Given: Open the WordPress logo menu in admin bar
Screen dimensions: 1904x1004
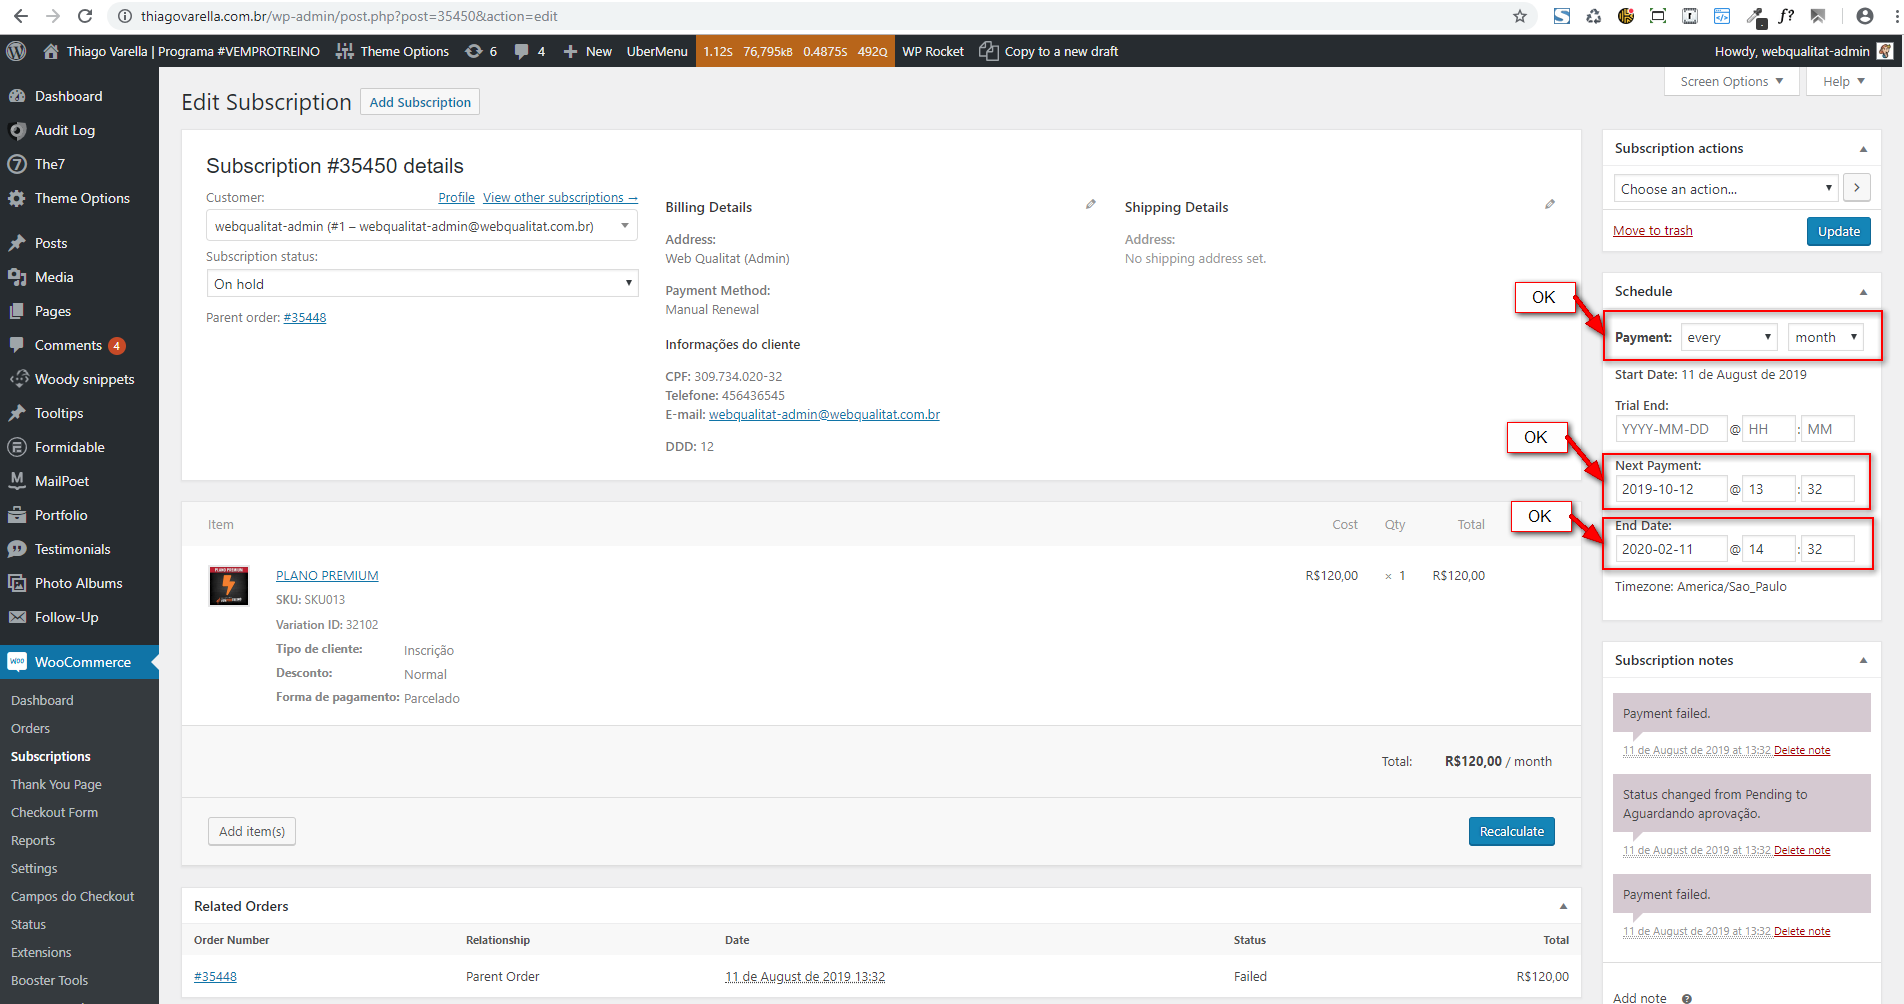Looking at the screenshot, I should [16, 51].
